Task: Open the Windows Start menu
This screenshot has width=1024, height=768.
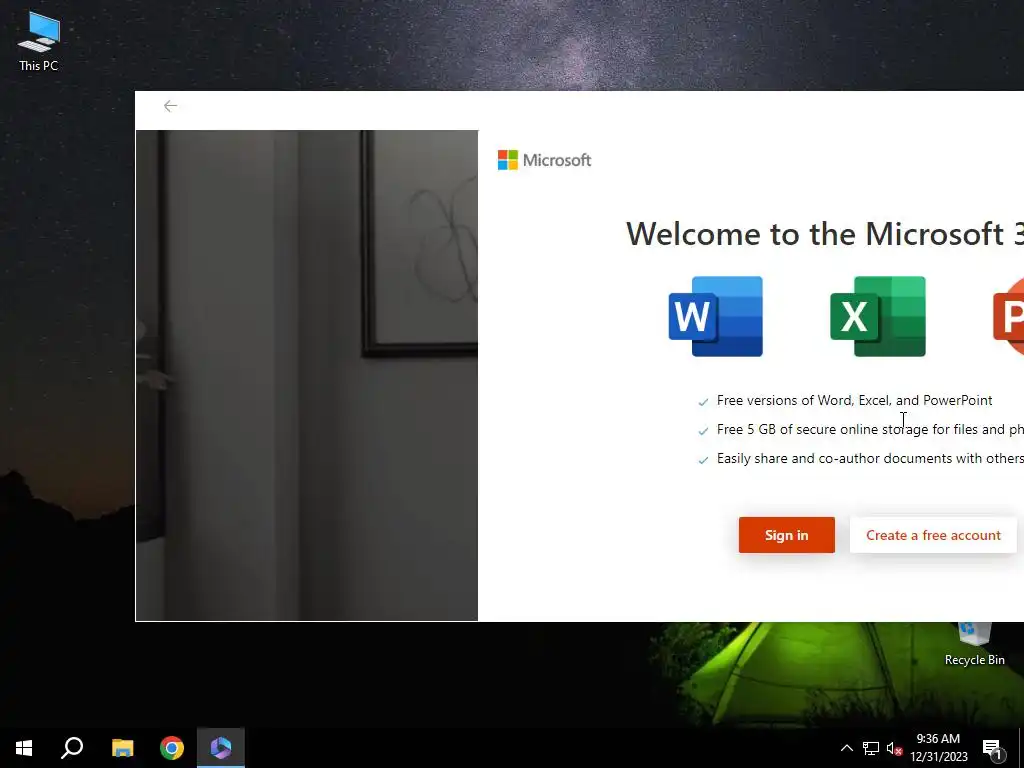Action: pos(24,748)
